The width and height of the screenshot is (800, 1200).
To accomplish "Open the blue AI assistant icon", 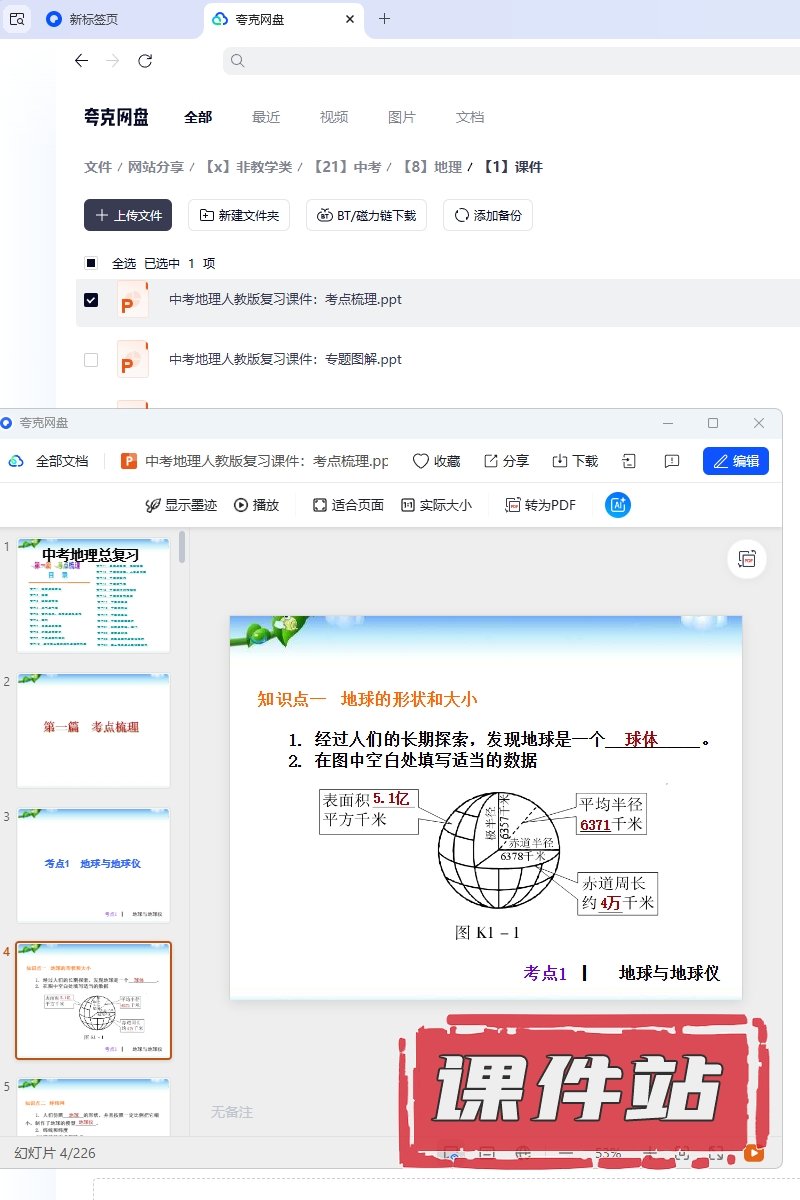I will pos(618,505).
